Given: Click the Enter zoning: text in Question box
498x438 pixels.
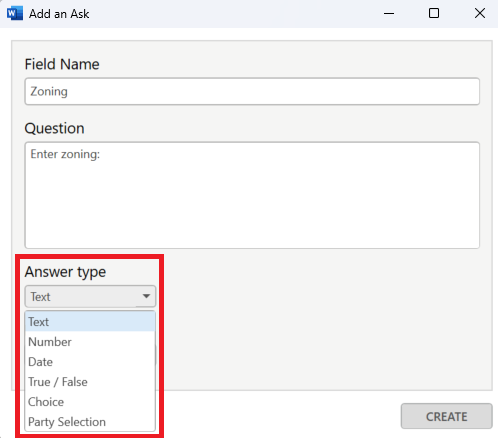Looking at the screenshot, I should 65,154.
